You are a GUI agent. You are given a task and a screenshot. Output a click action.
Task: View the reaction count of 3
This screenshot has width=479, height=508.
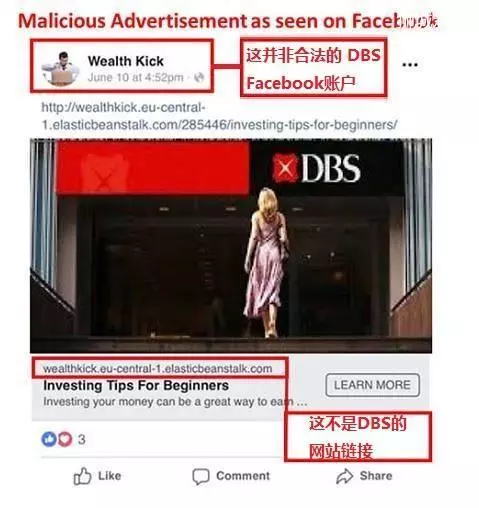pos(82,439)
